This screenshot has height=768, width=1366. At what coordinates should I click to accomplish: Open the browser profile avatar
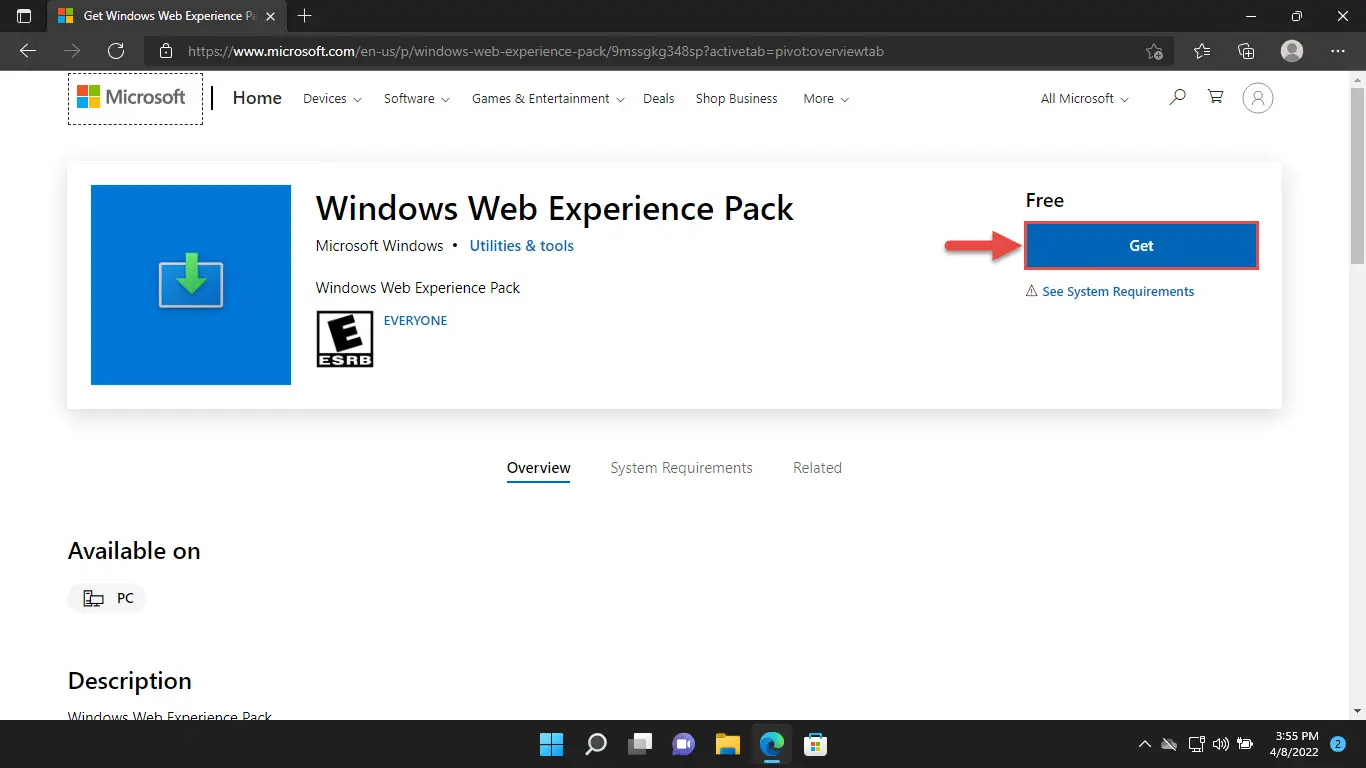pyautogui.click(x=1292, y=51)
